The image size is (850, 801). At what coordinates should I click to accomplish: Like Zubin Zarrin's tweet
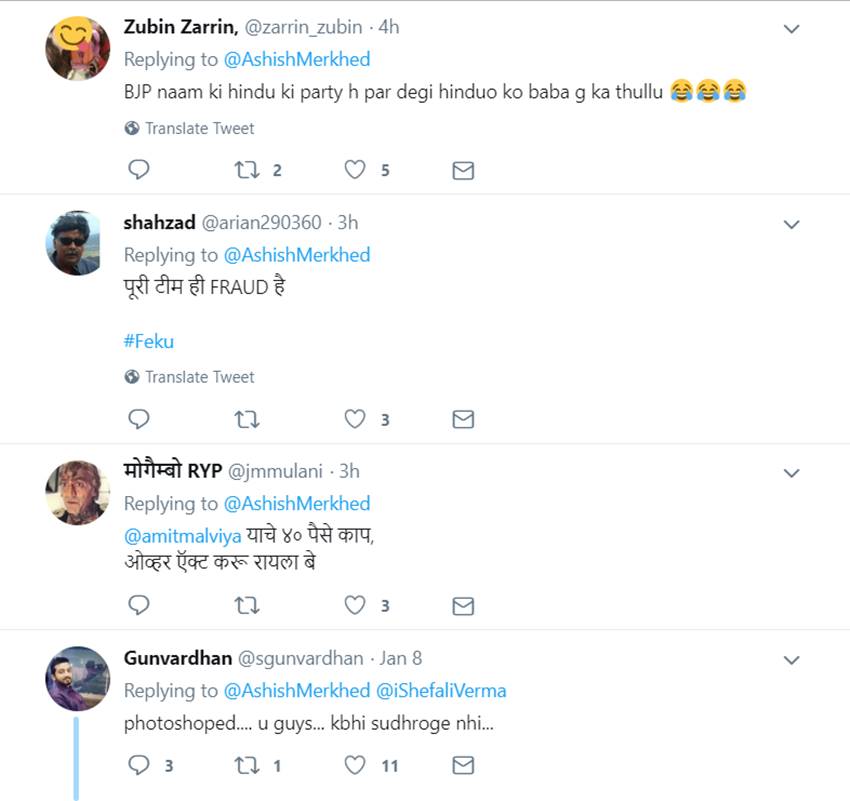(x=355, y=170)
